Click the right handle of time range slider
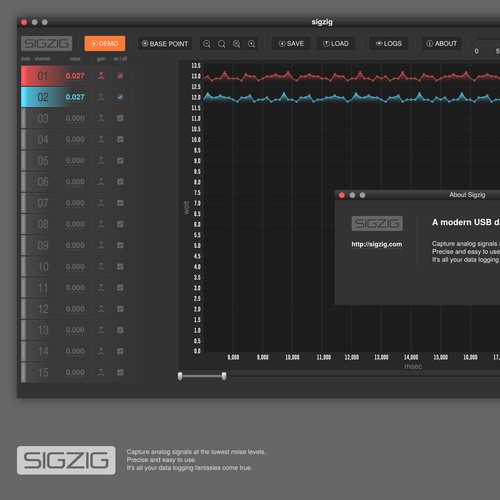 [224, 376]
